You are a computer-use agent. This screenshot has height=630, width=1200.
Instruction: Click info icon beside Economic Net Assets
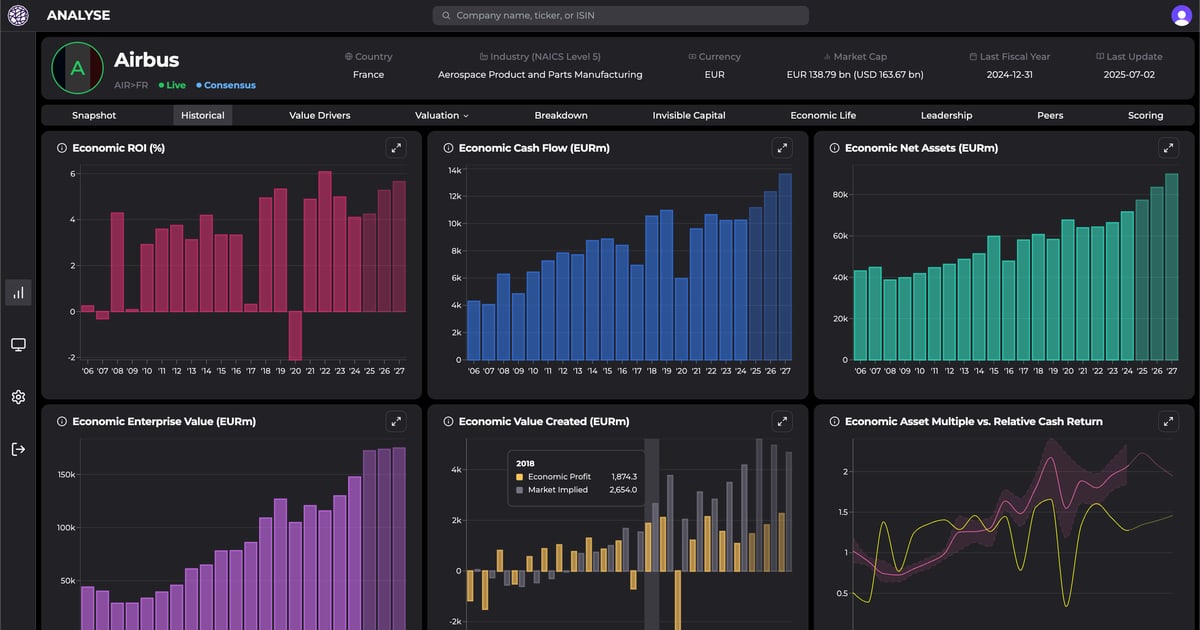pyautogui.click(x=834, y=148)
